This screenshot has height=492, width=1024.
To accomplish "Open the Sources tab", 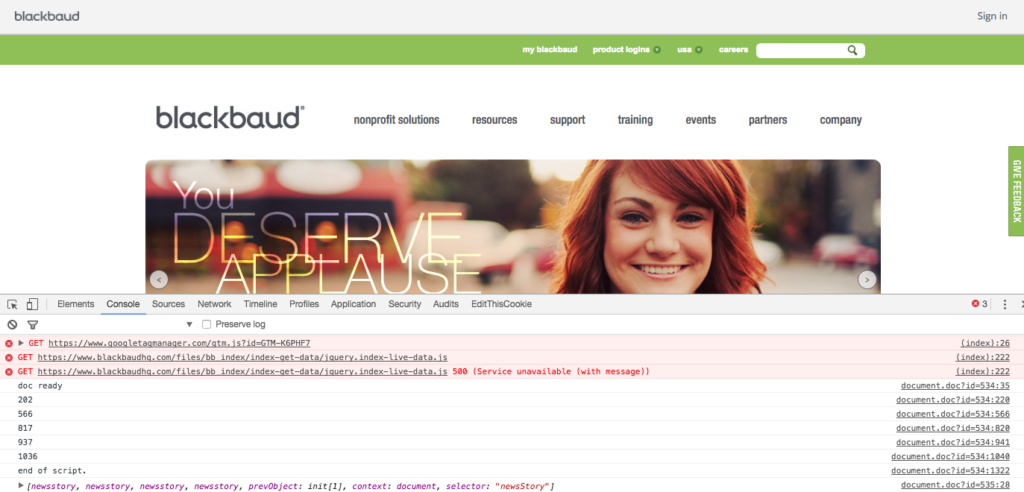I will tap(168, 304).
